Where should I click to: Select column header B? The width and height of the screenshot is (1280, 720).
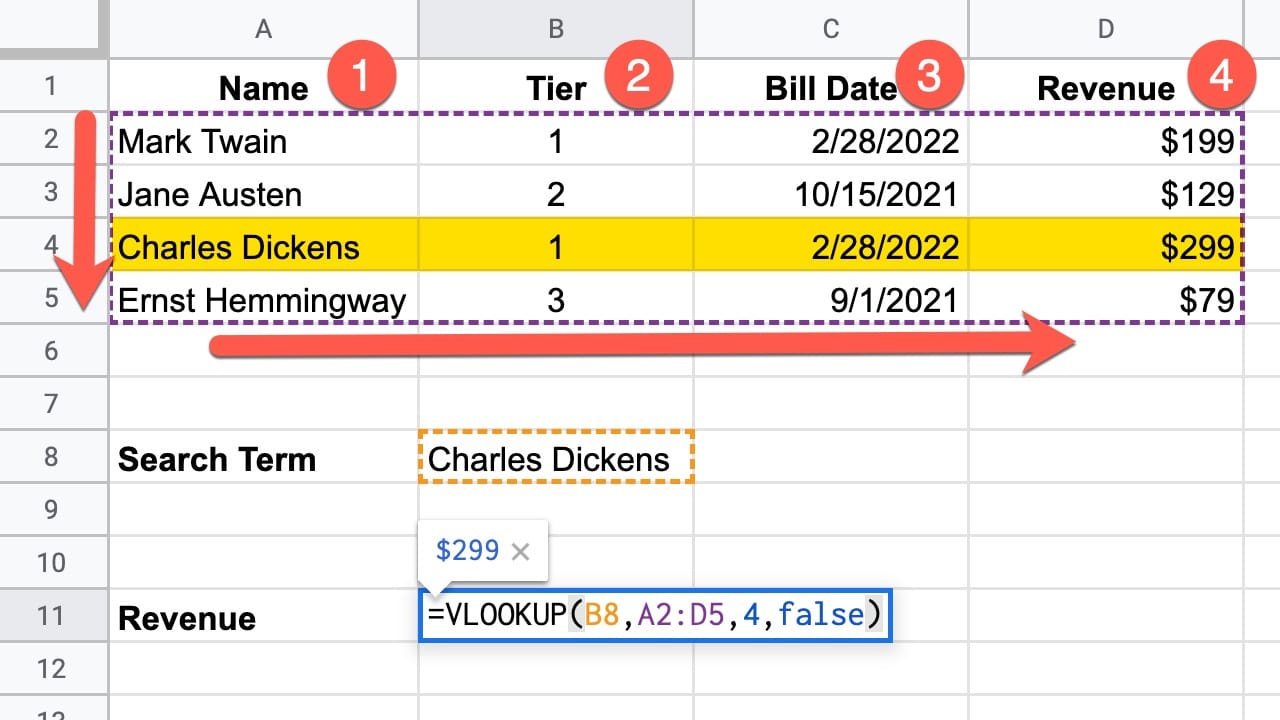pos(555,29)
